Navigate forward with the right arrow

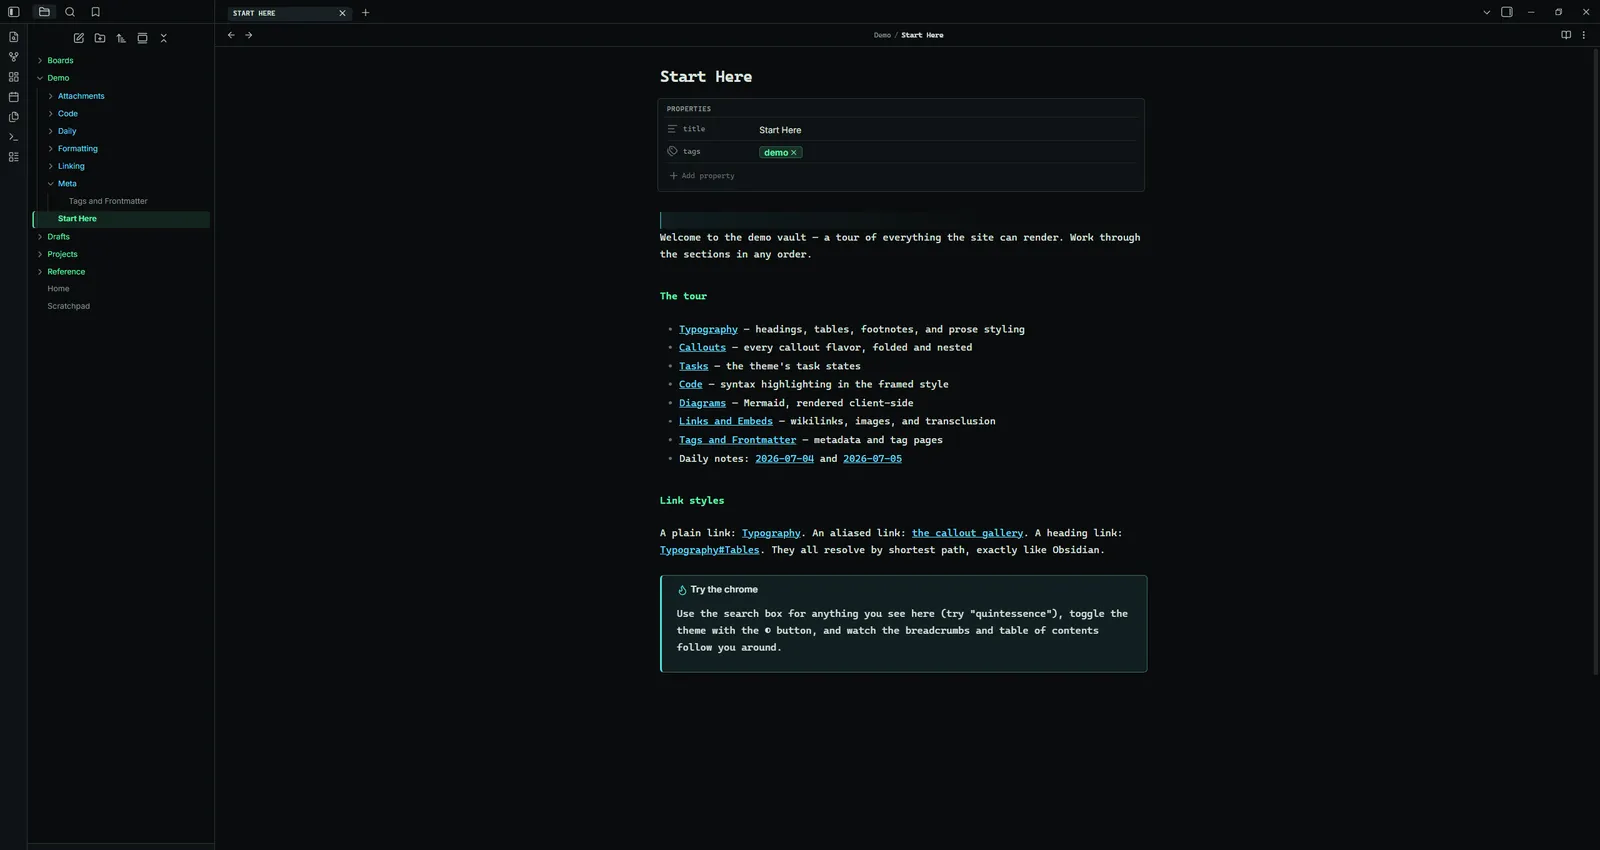[x=249, y=35]
